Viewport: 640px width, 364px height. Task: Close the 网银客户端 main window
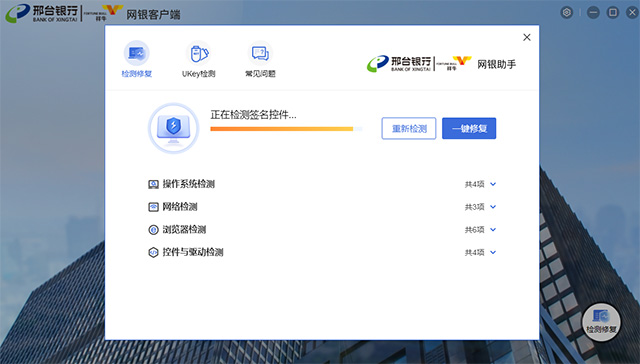pyautogui.click(x=632, y=13)
